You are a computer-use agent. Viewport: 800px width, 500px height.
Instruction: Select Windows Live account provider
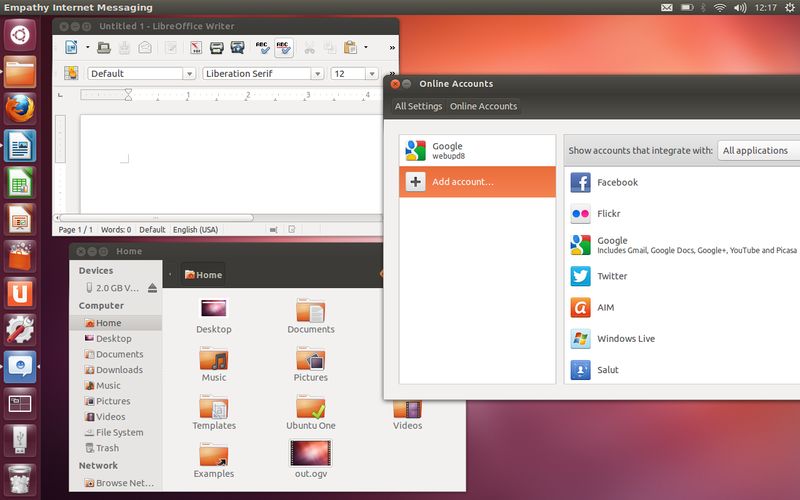coord(682,339)
